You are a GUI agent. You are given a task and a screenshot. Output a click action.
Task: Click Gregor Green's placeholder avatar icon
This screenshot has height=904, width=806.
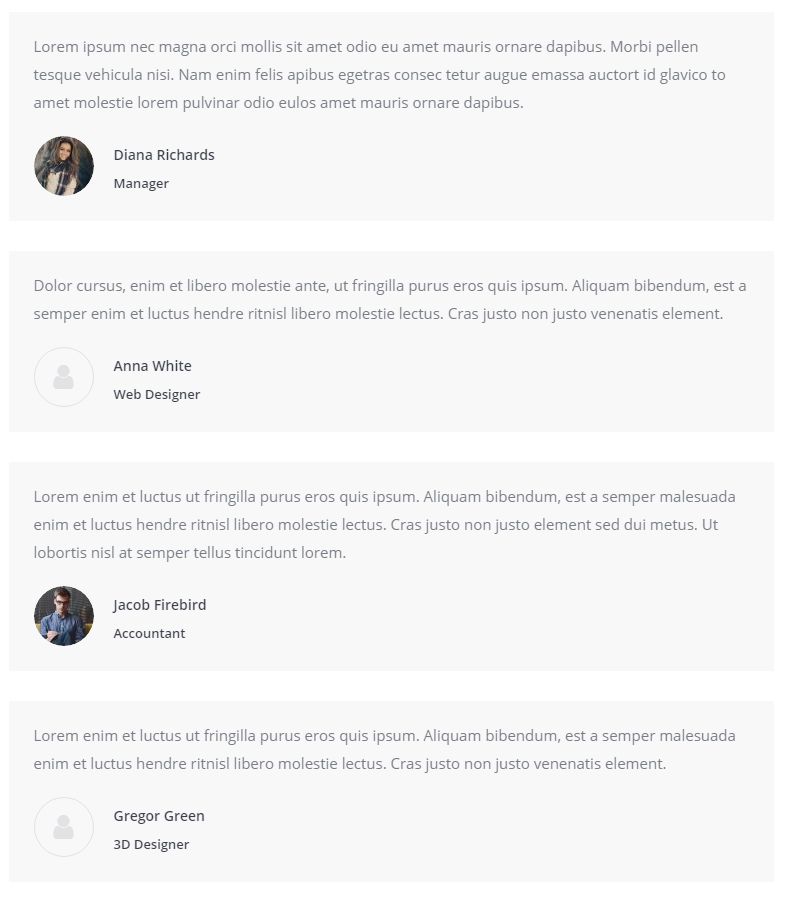coord(64,827)
